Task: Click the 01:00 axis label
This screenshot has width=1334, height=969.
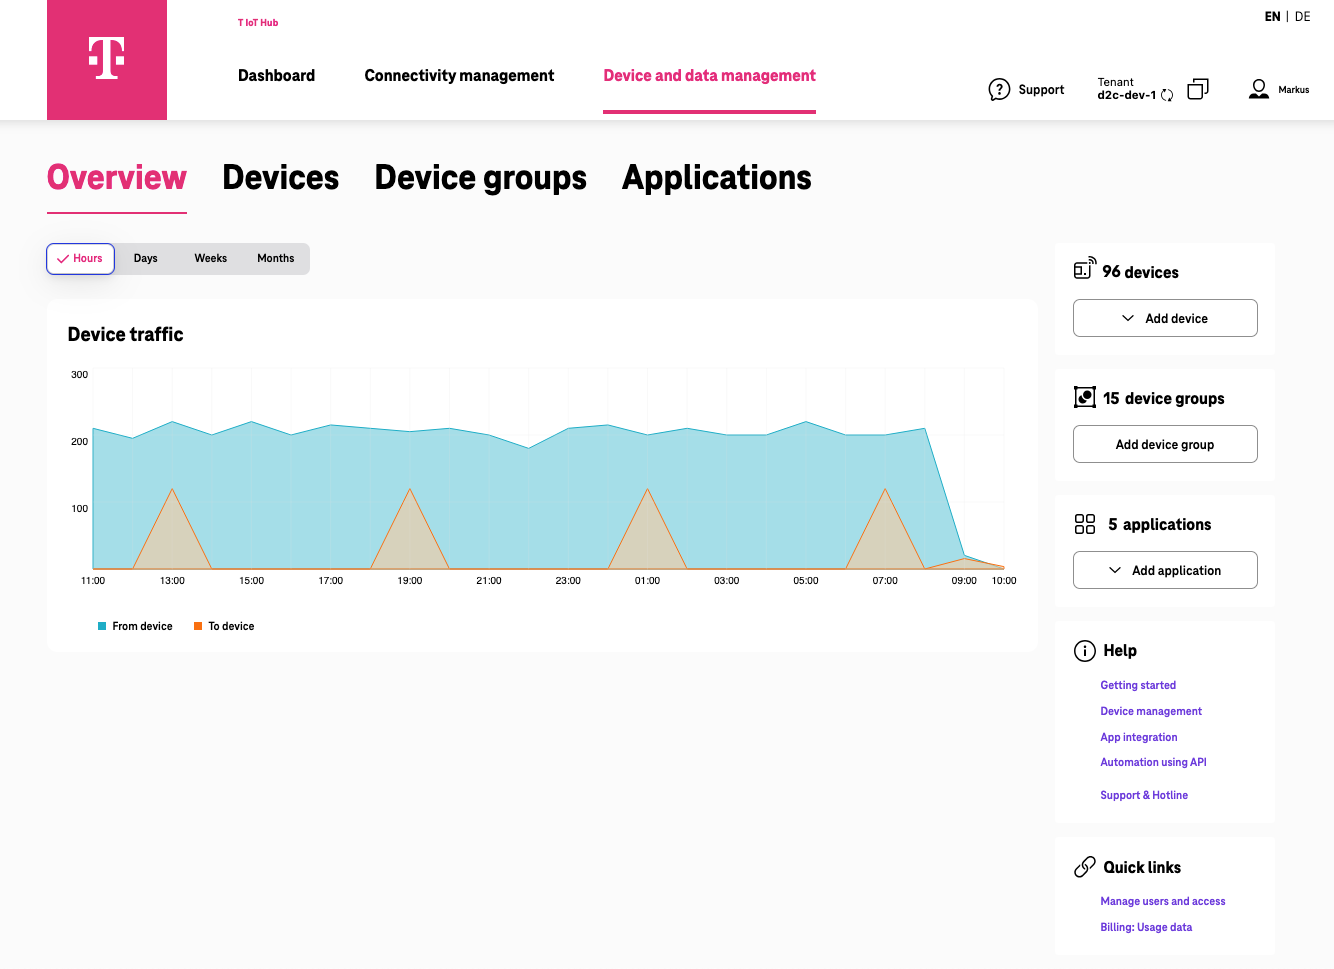Action: (647, 581)
